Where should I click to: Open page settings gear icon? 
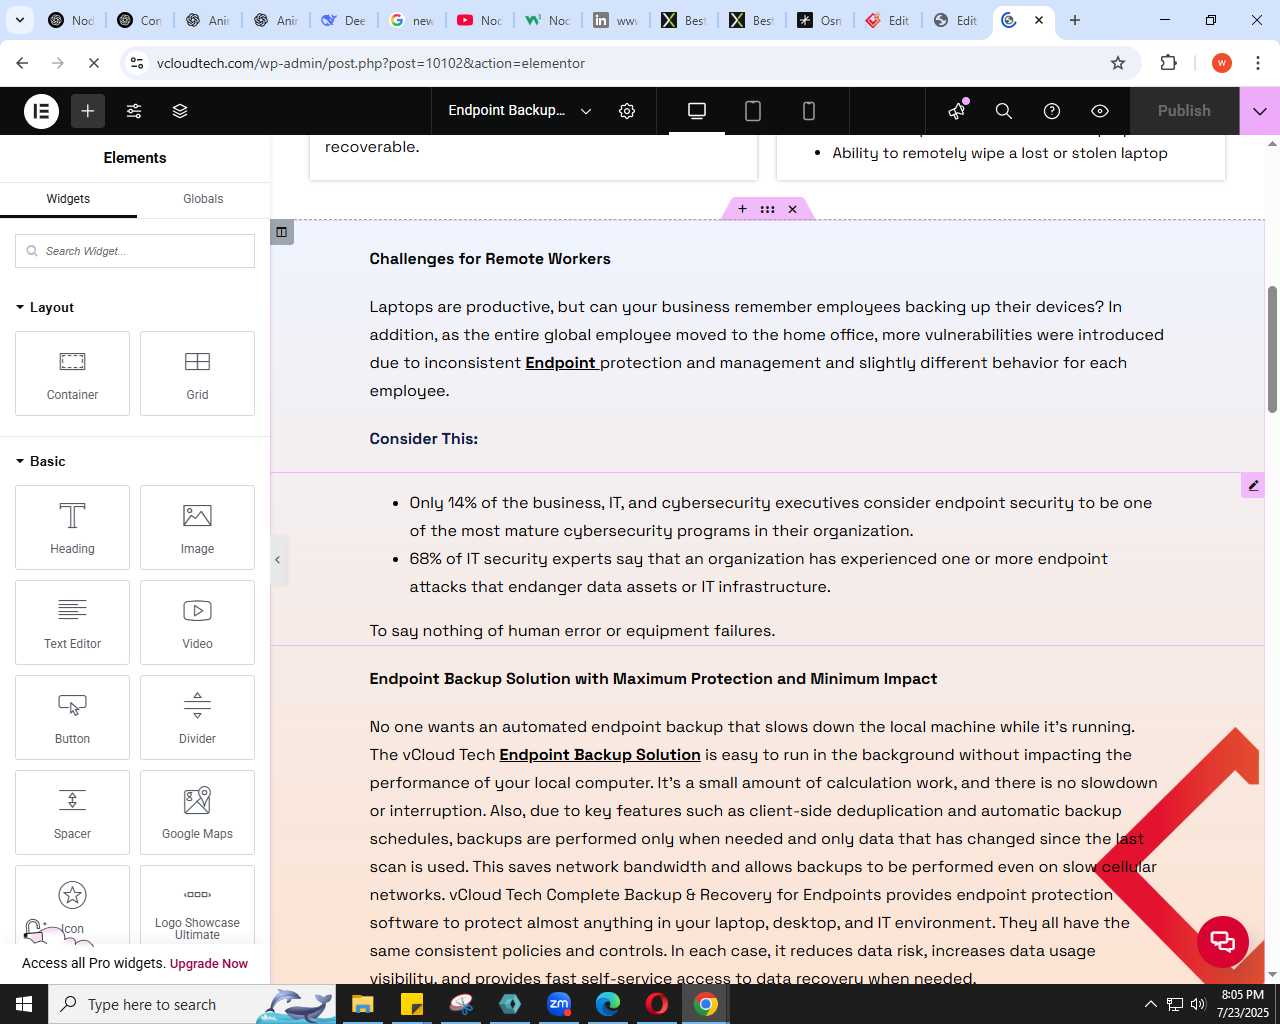coord(627,111)
